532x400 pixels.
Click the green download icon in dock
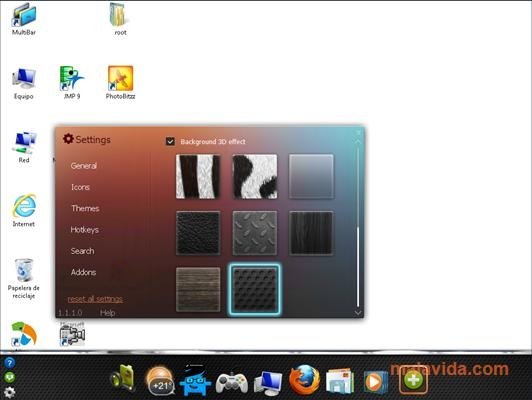pyautogui.click(x=10, y=377)
